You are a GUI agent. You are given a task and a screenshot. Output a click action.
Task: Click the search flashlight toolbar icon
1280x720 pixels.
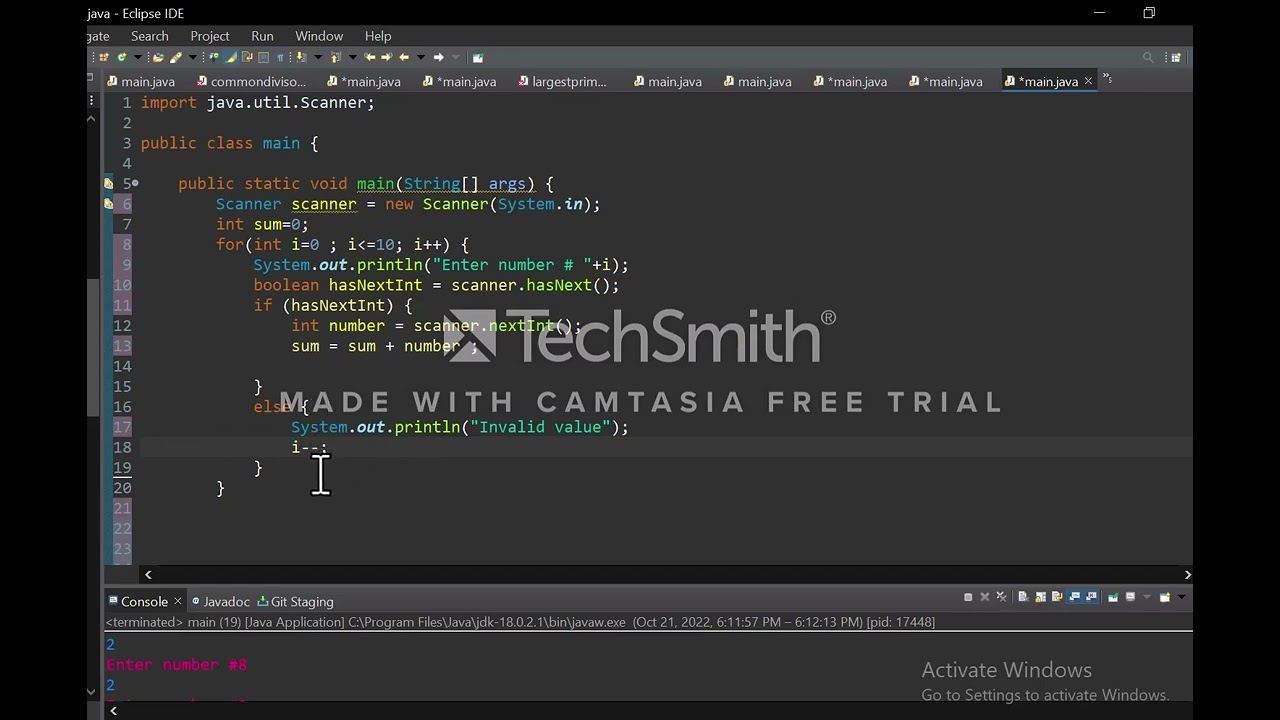[x=176, y=57]
